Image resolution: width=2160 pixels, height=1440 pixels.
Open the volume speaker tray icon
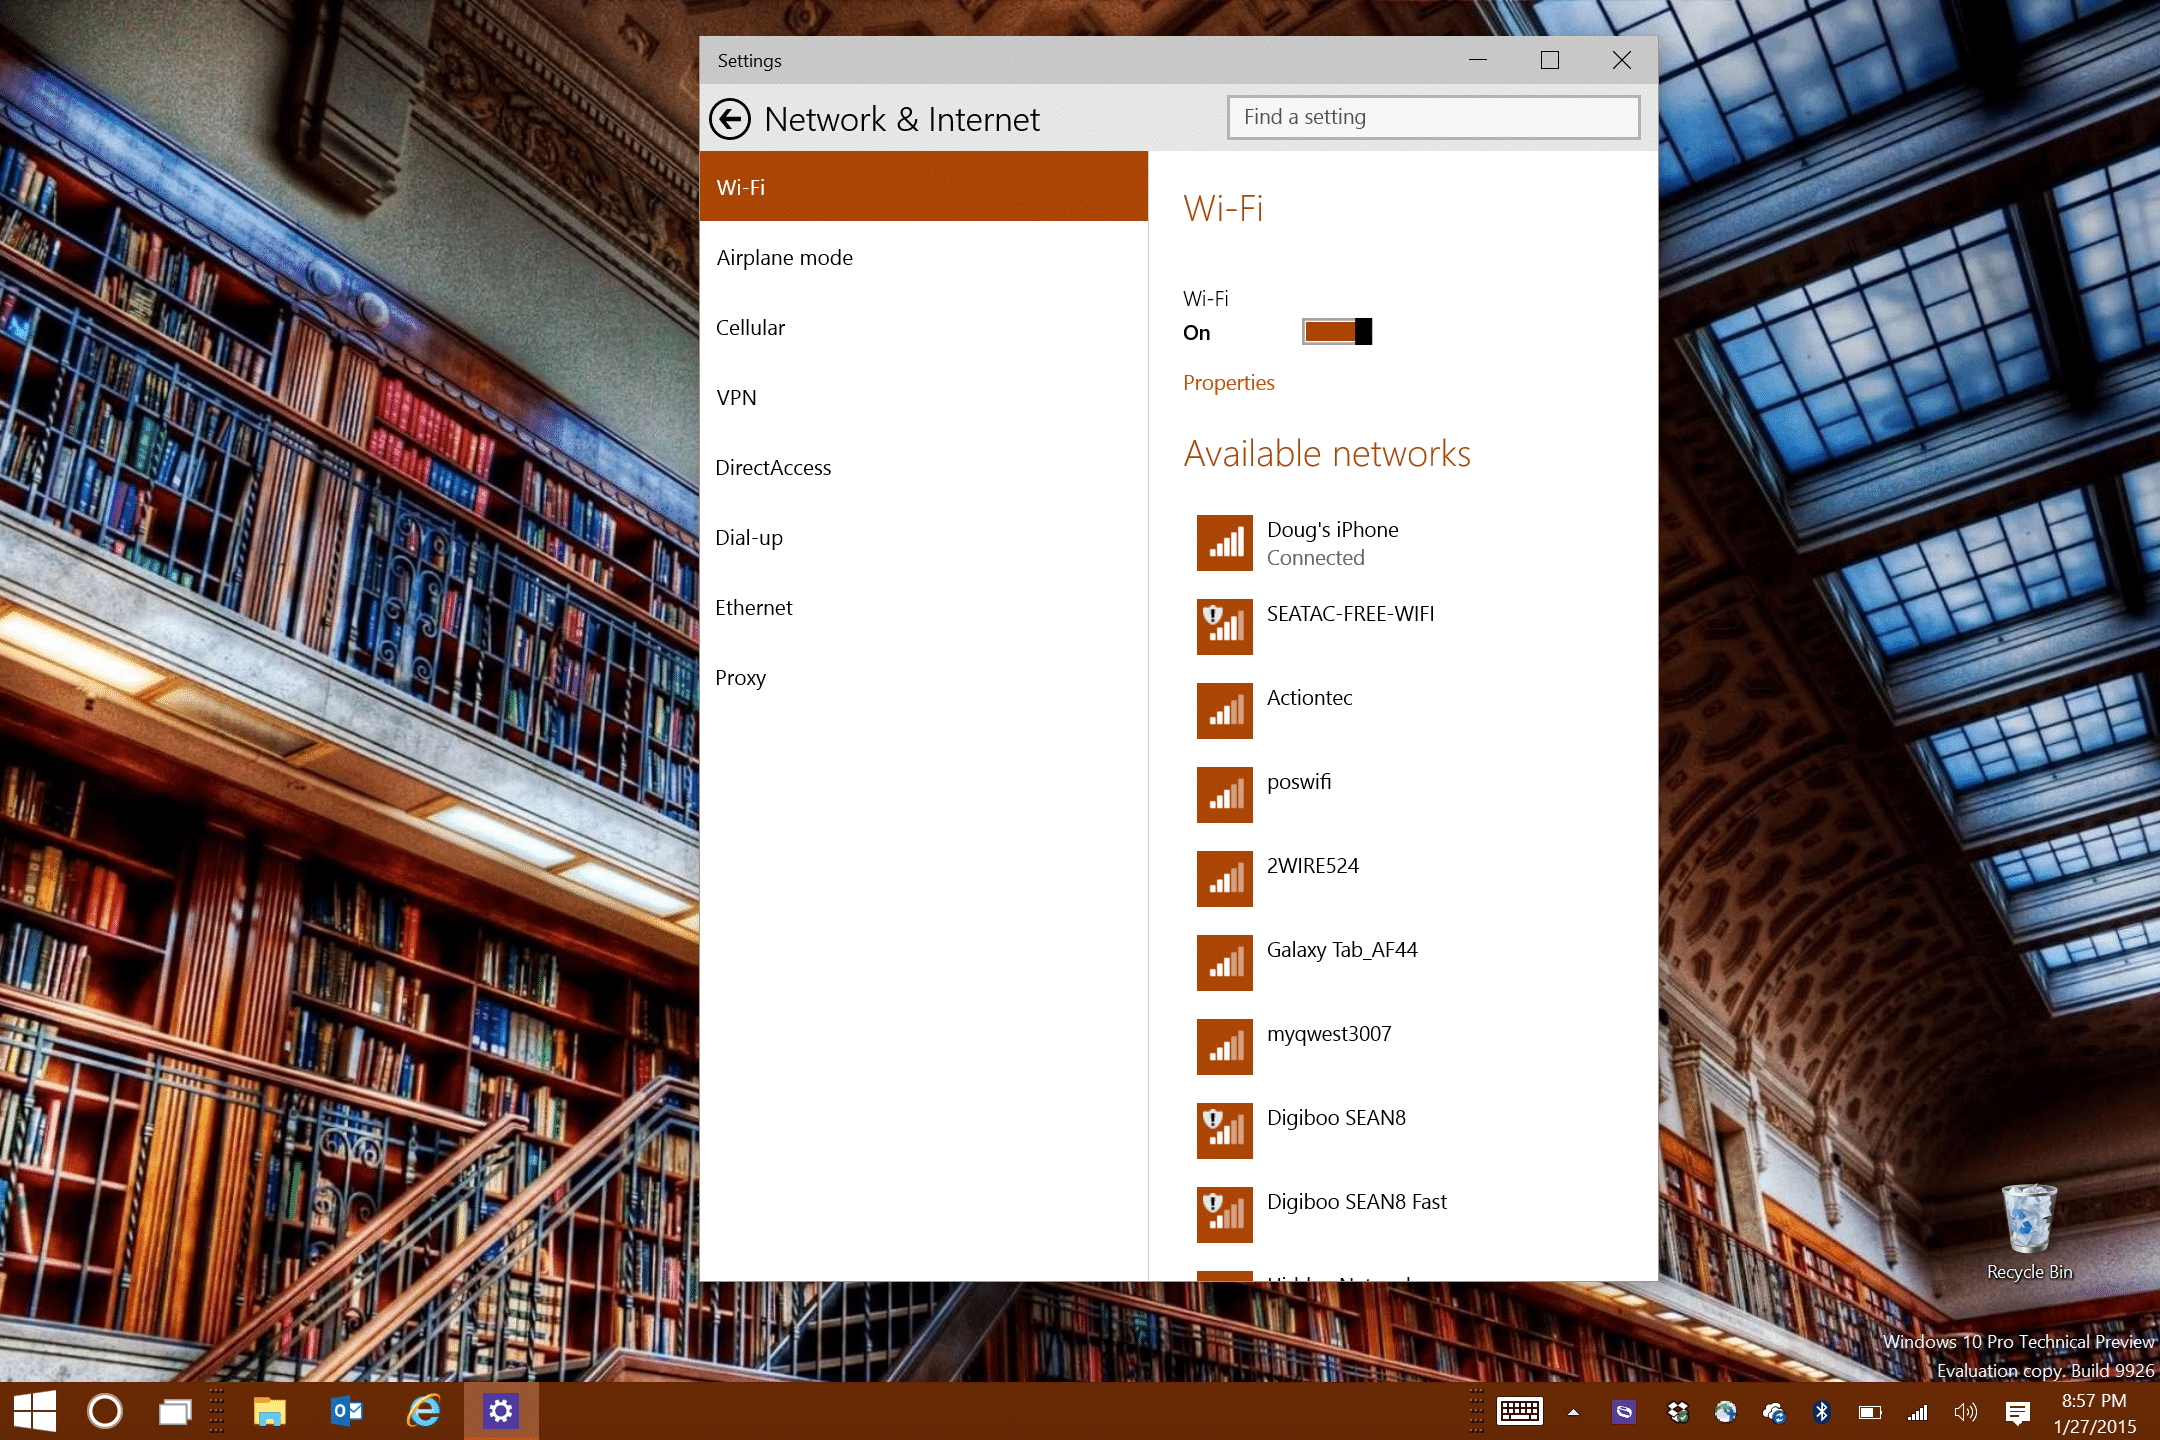(x=1965, y=1412)
